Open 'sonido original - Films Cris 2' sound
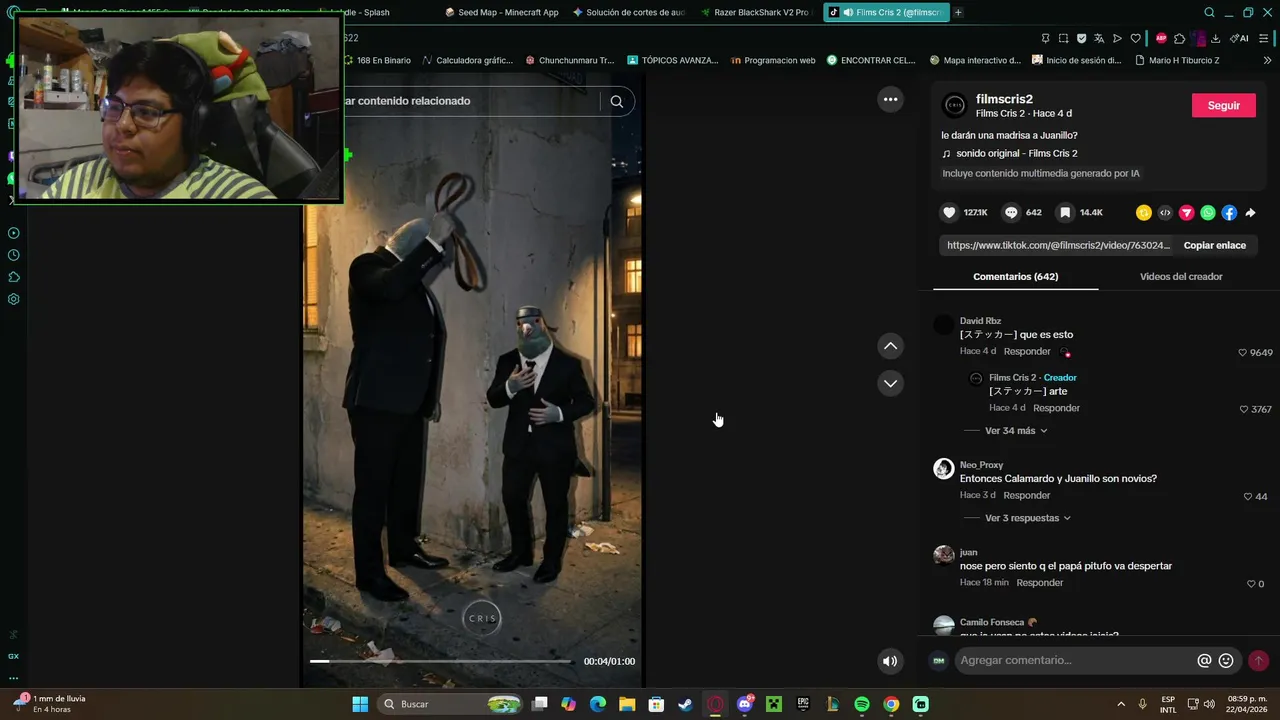Image resolution: width=1280 pixels, height=720 pixels. pyautogui.click(x=1016, y=153)
